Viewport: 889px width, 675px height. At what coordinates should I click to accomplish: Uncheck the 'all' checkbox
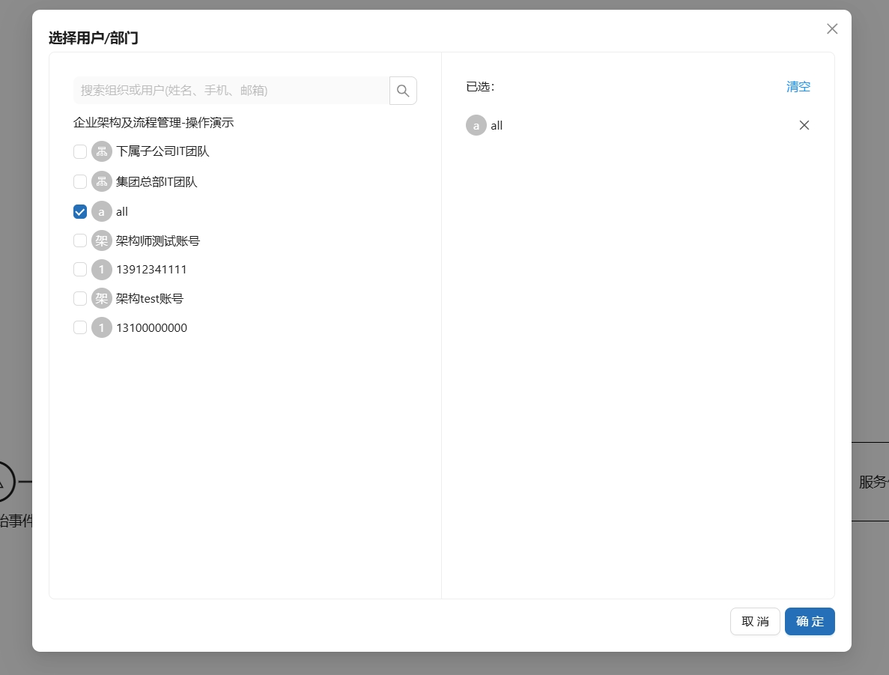pyautogui.click(x=80, y=211)
